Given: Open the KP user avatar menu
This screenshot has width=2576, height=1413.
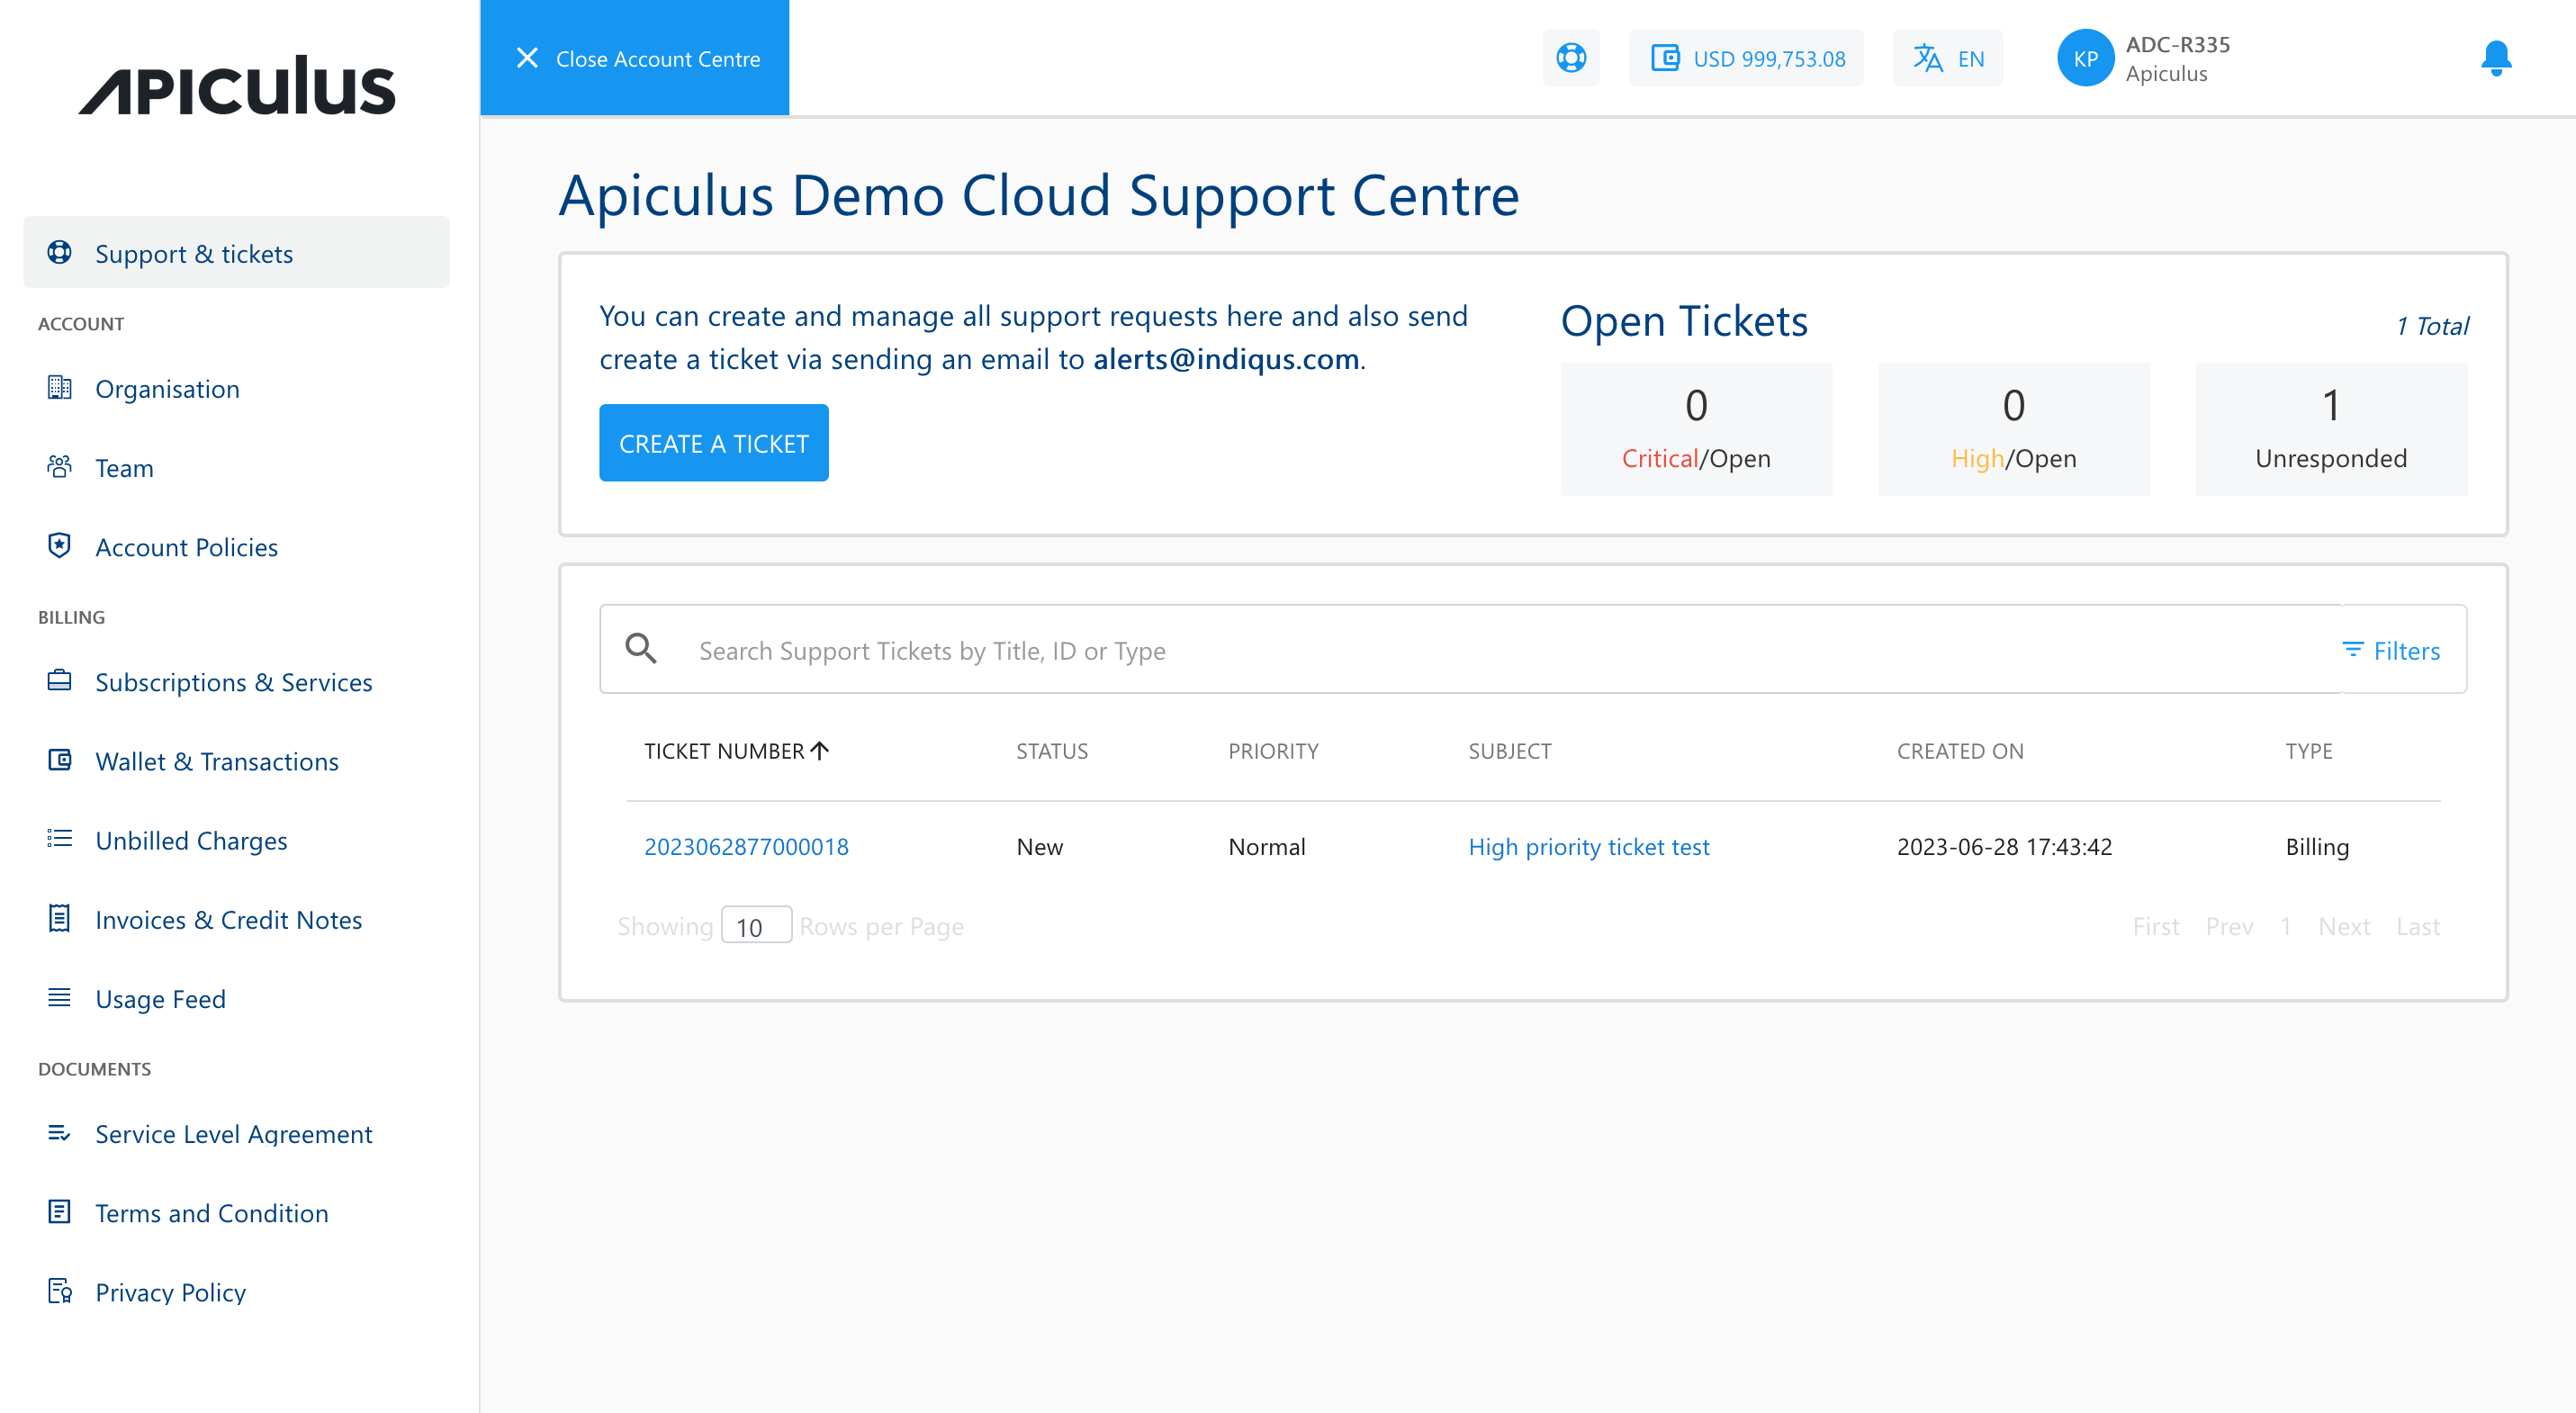Looking at the screenshot, I should pyautogui.click(x=2084, y=58).
